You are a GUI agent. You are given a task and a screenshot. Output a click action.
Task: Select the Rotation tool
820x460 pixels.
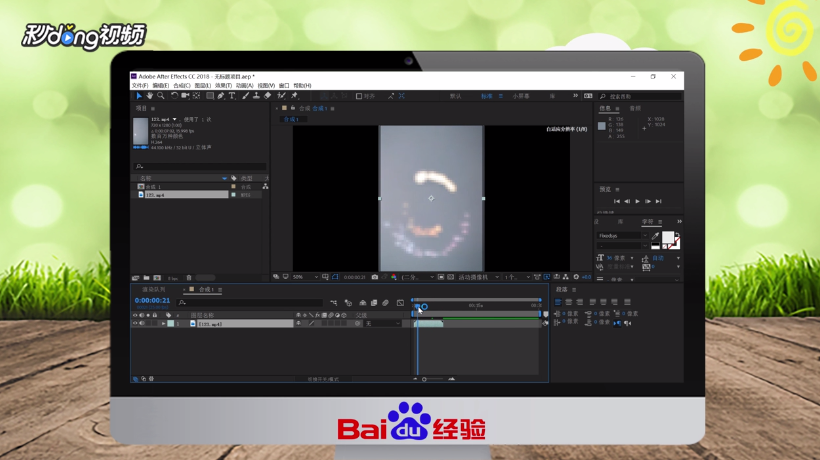point(174,96)
